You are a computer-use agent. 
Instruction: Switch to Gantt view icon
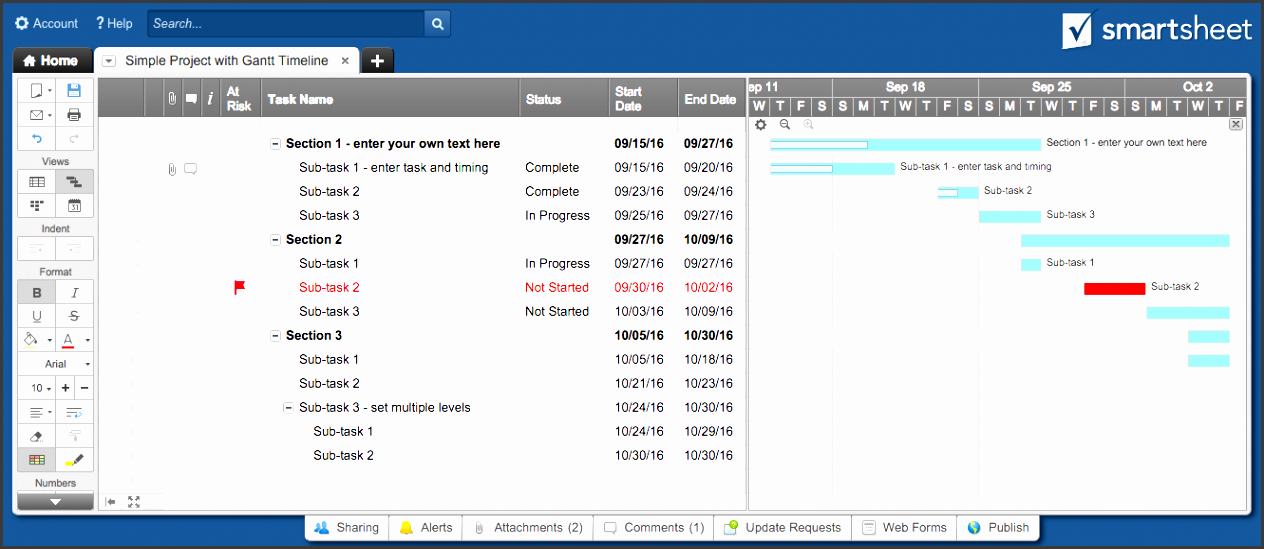pos(74,182)
